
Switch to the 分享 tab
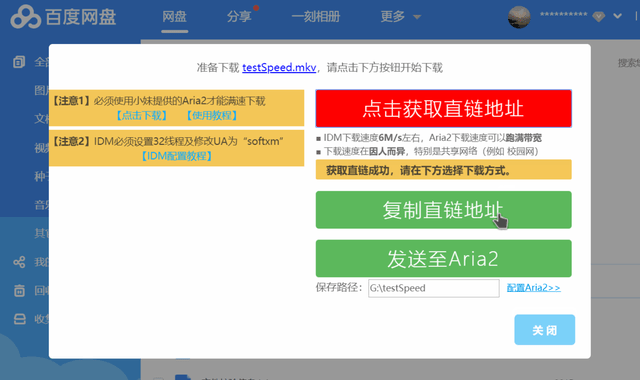[239, 17]
